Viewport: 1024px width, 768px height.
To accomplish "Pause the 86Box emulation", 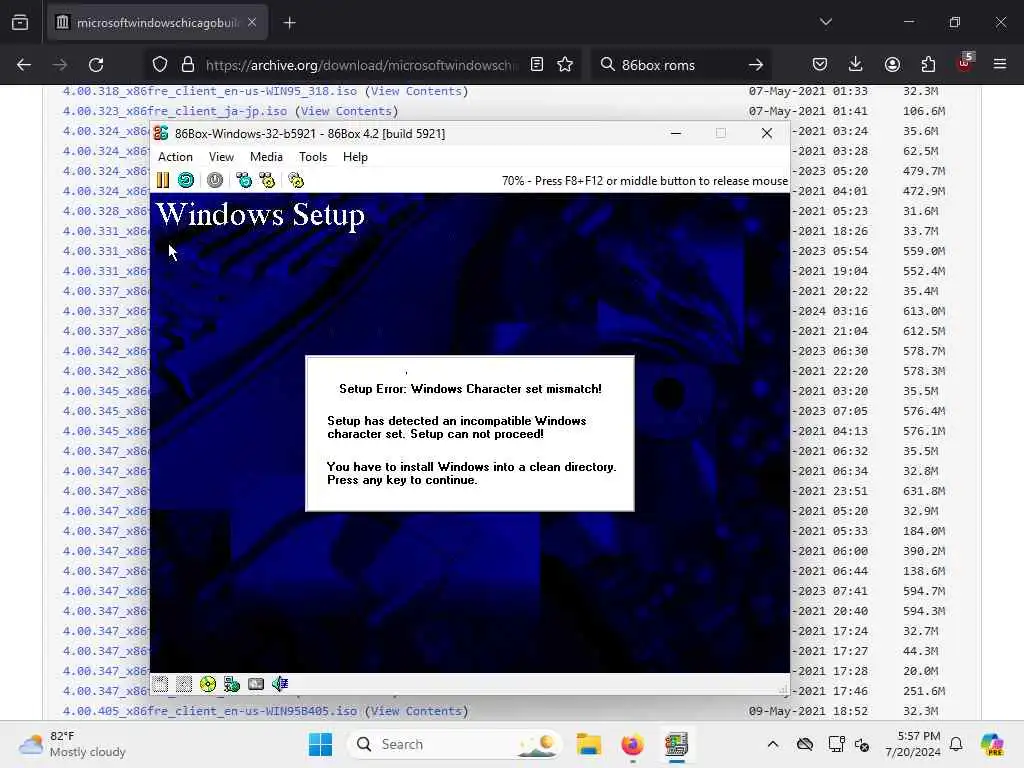I will [x=163, y=180].
